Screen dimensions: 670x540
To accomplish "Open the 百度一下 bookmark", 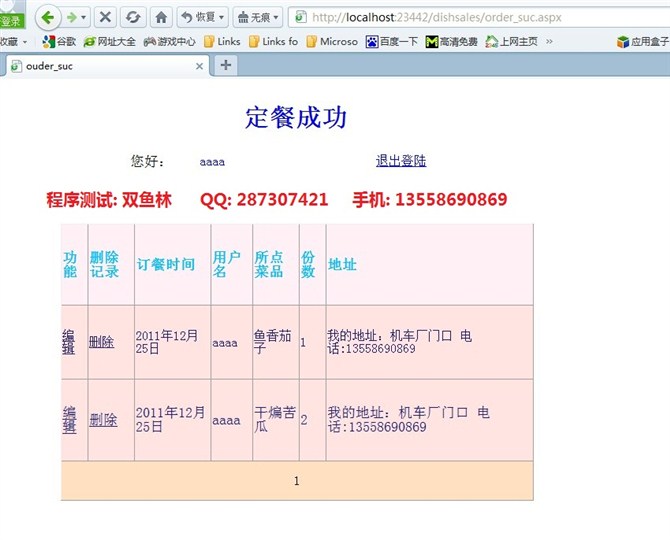I will pyautogui.click(x=392, y=42).
